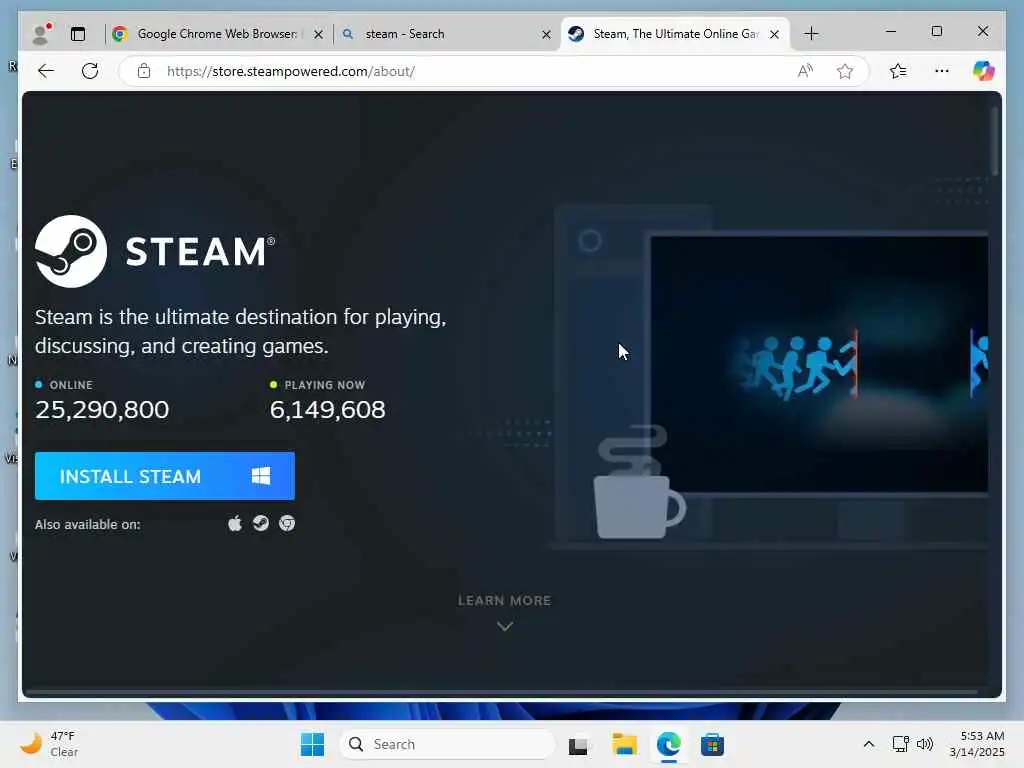The width and height of the screenshot is (1024, 768).
Task: Expand the chevron below LEARN MORE
Action: point(505,626)
